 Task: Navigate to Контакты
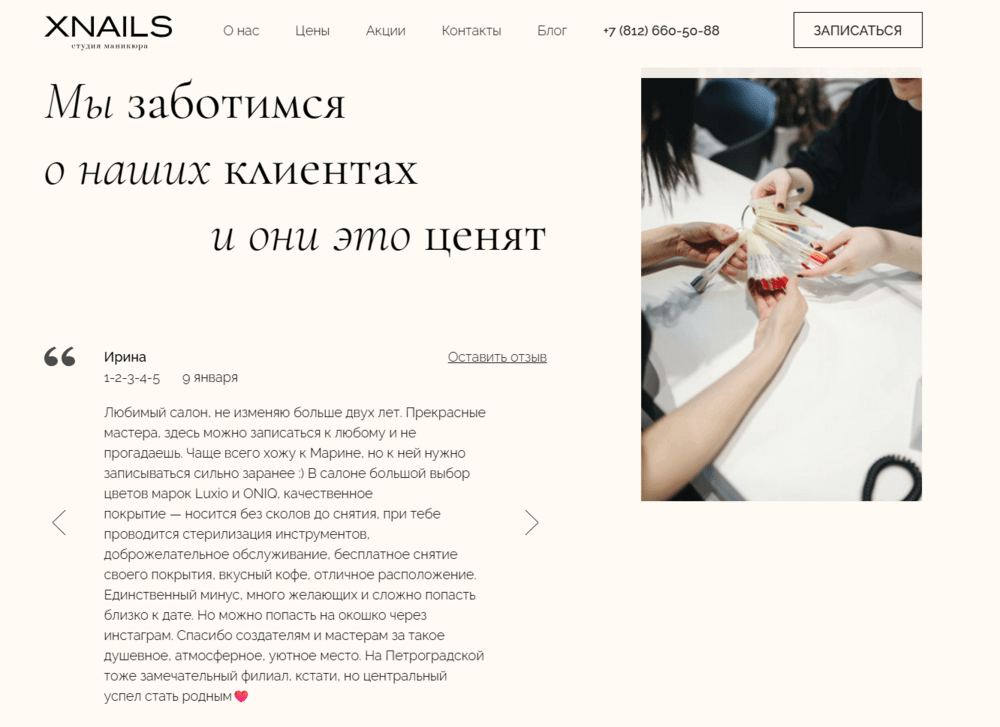tap(471, 31)
